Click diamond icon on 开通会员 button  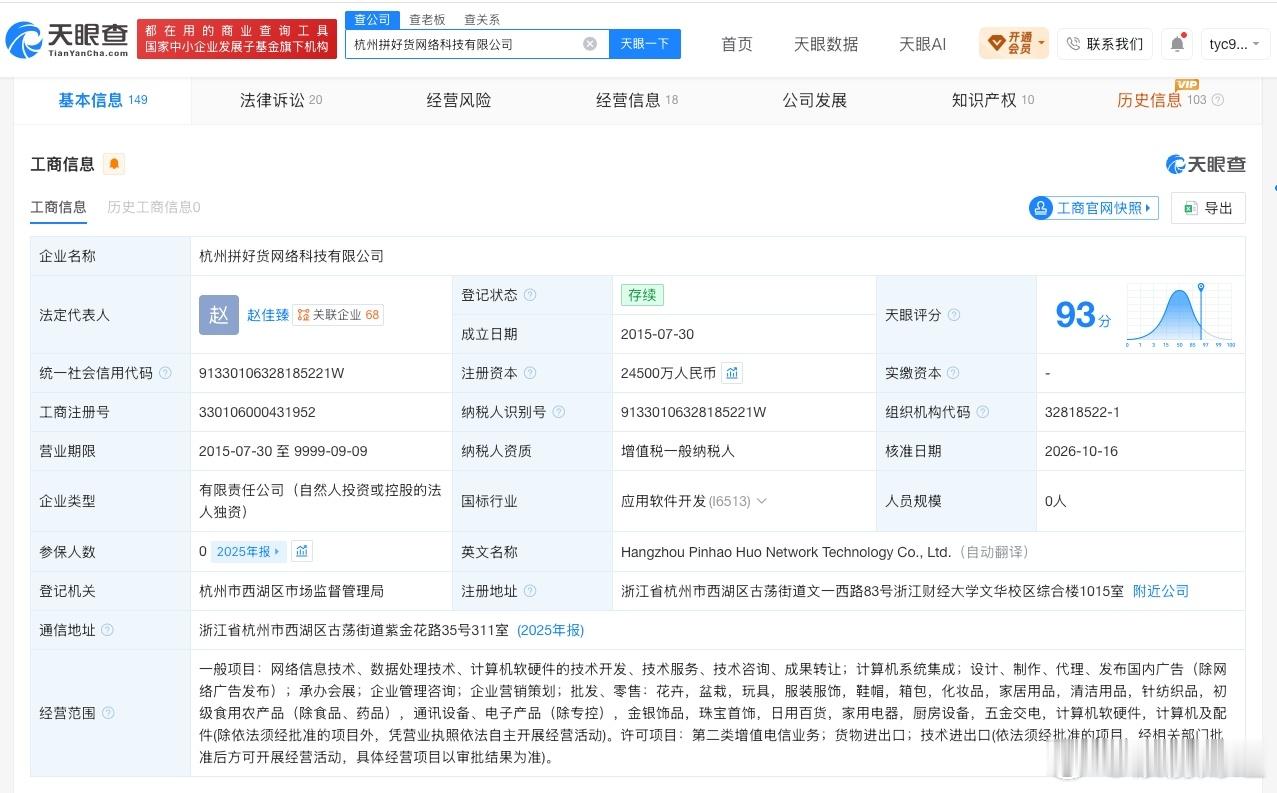pos(996,43)
